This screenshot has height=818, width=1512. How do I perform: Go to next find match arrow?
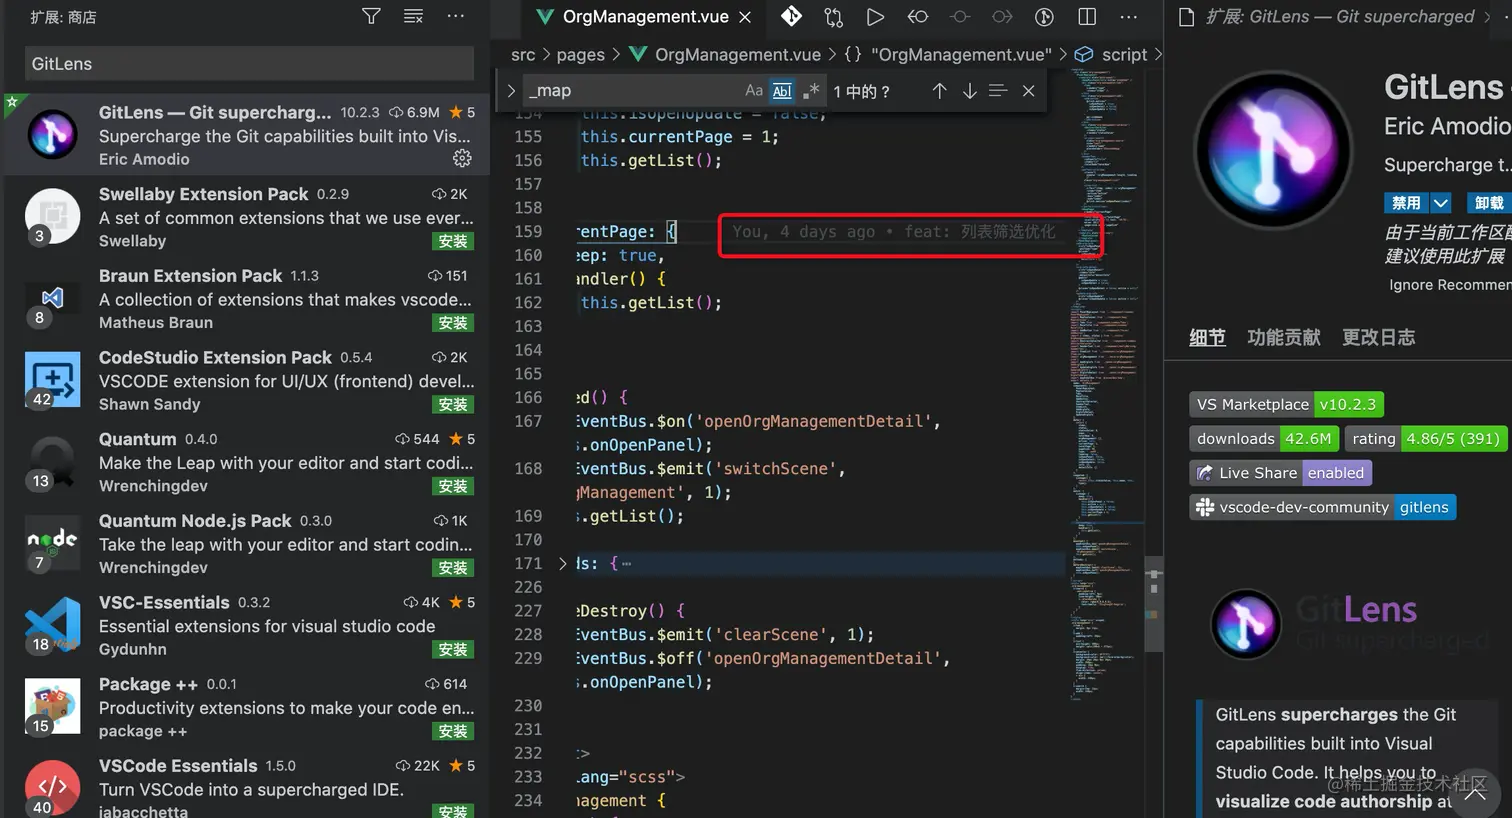pos(969,91)
